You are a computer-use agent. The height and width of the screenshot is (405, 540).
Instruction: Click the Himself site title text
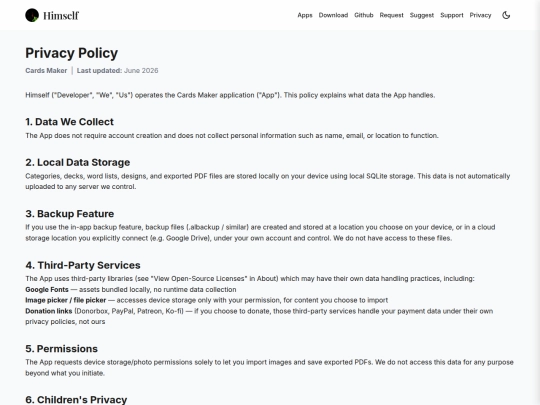click(61, 15)
